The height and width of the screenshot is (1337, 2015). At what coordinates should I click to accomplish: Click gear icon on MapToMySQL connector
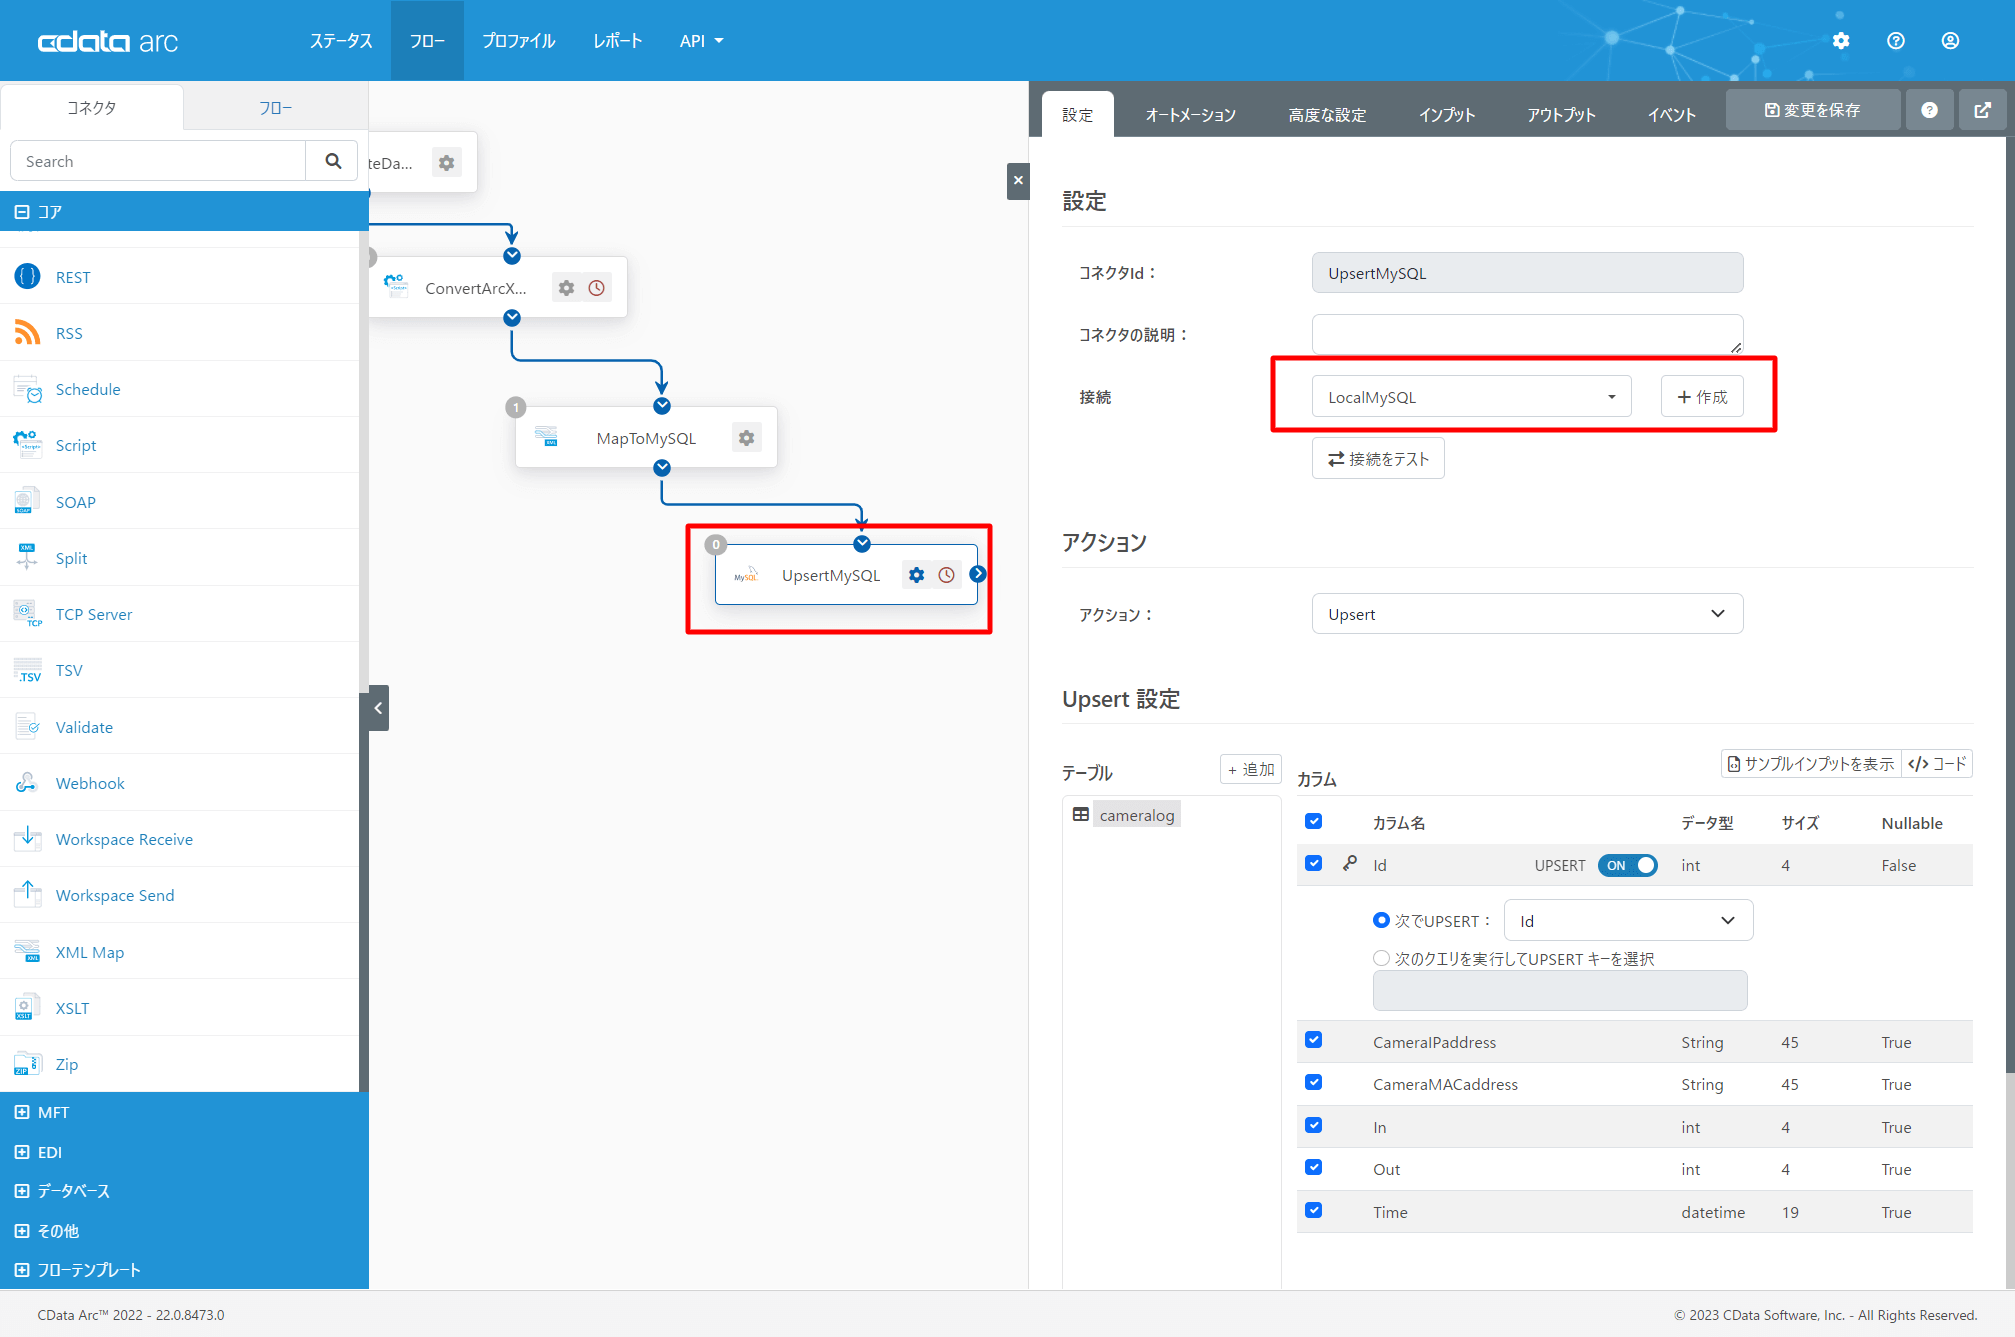pyautogui.click(x=746, y=438)
